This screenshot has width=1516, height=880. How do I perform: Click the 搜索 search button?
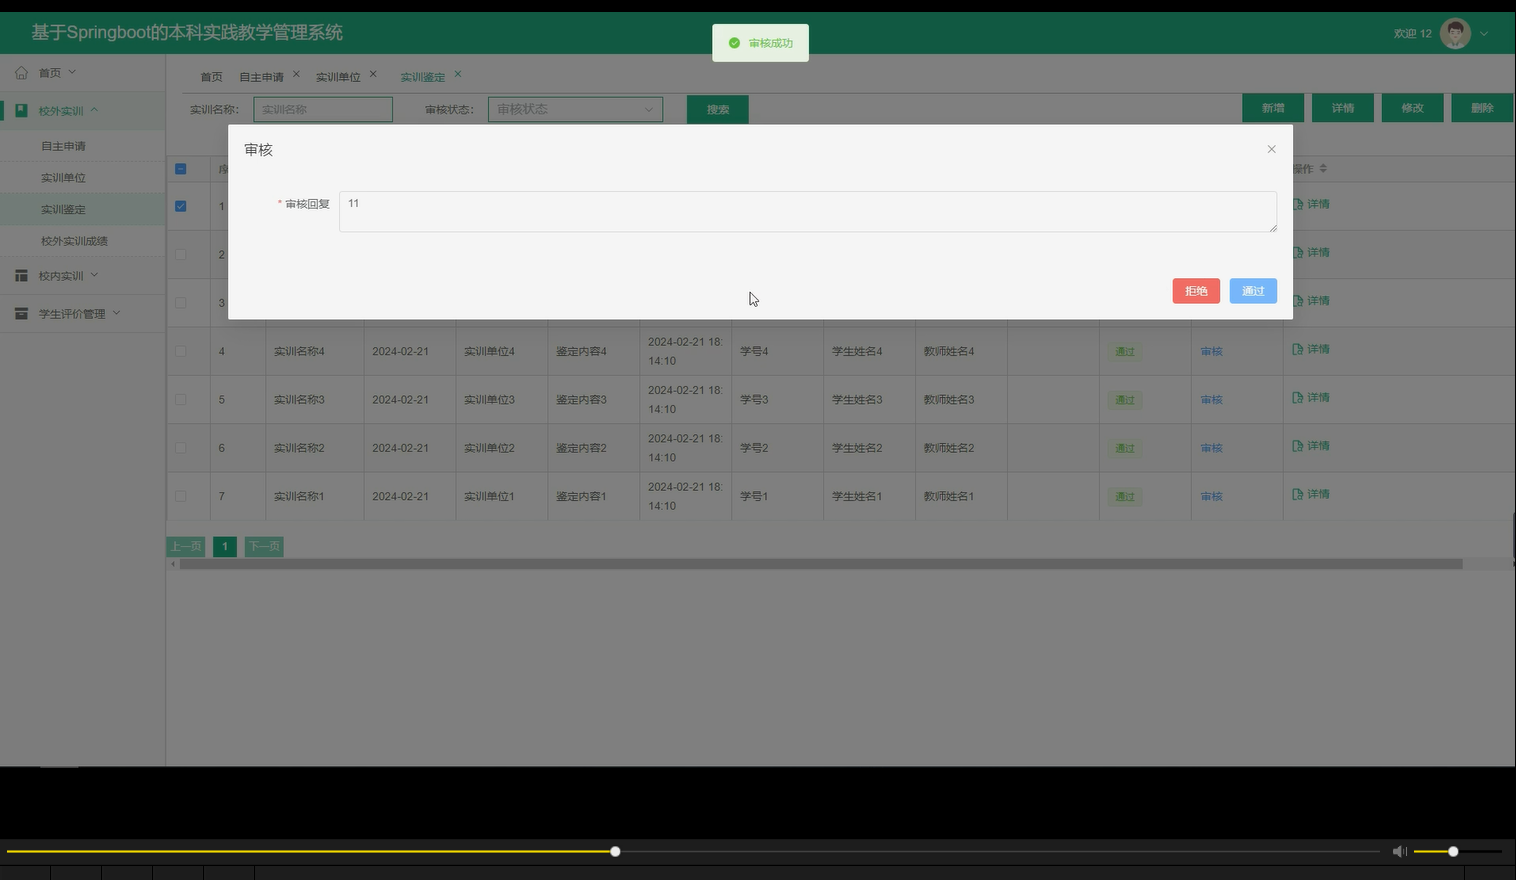pos(716,108)
